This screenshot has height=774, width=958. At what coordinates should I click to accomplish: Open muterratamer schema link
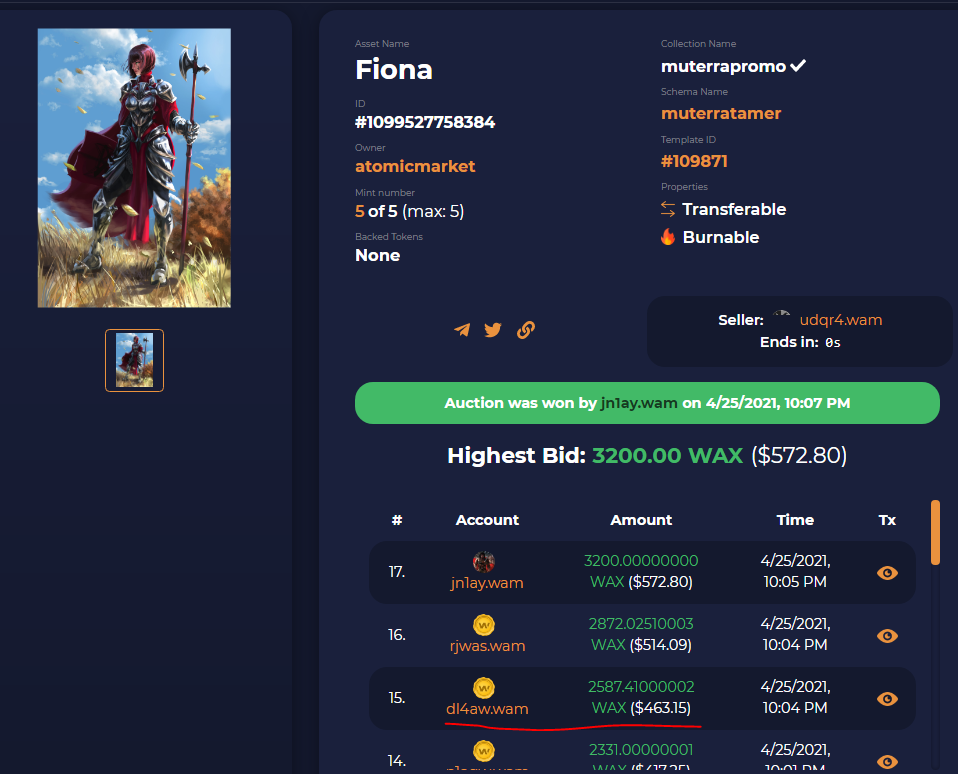[721, 113]
